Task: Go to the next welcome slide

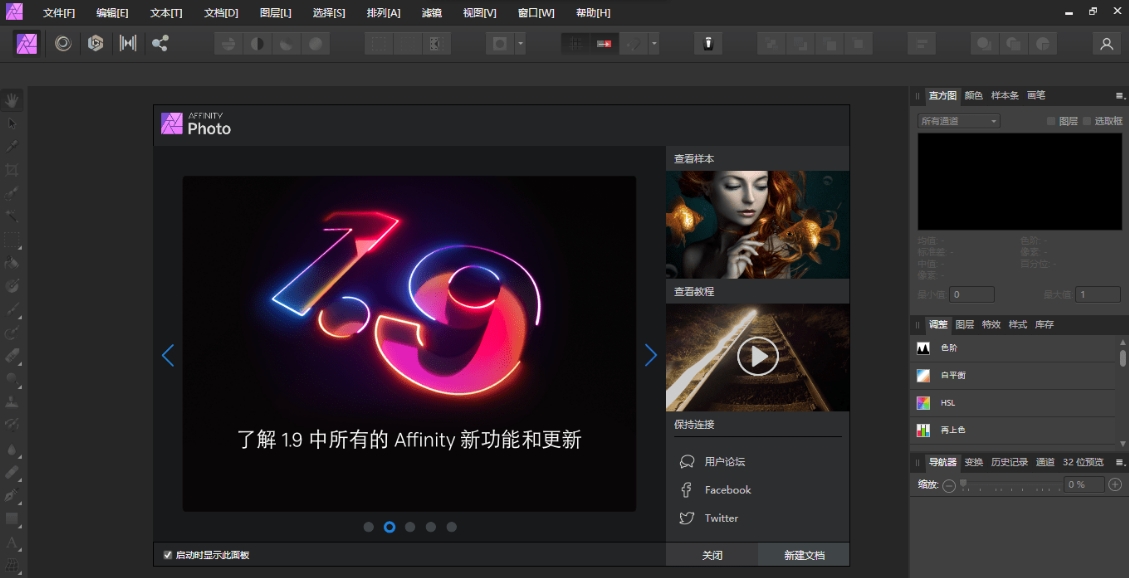Action: click(651, 355)
